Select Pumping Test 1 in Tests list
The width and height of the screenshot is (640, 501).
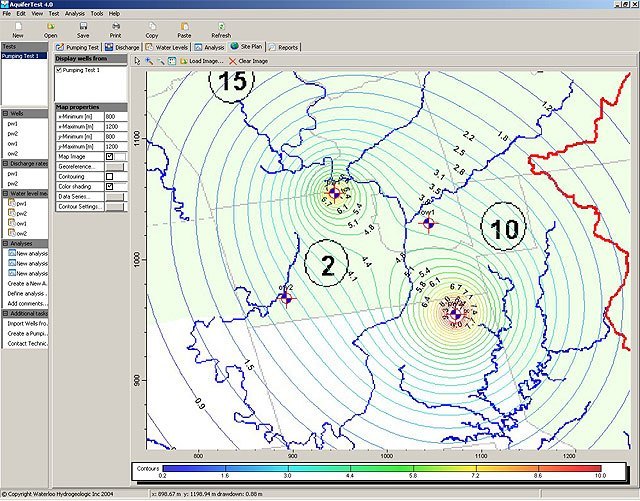click(24, 56)
